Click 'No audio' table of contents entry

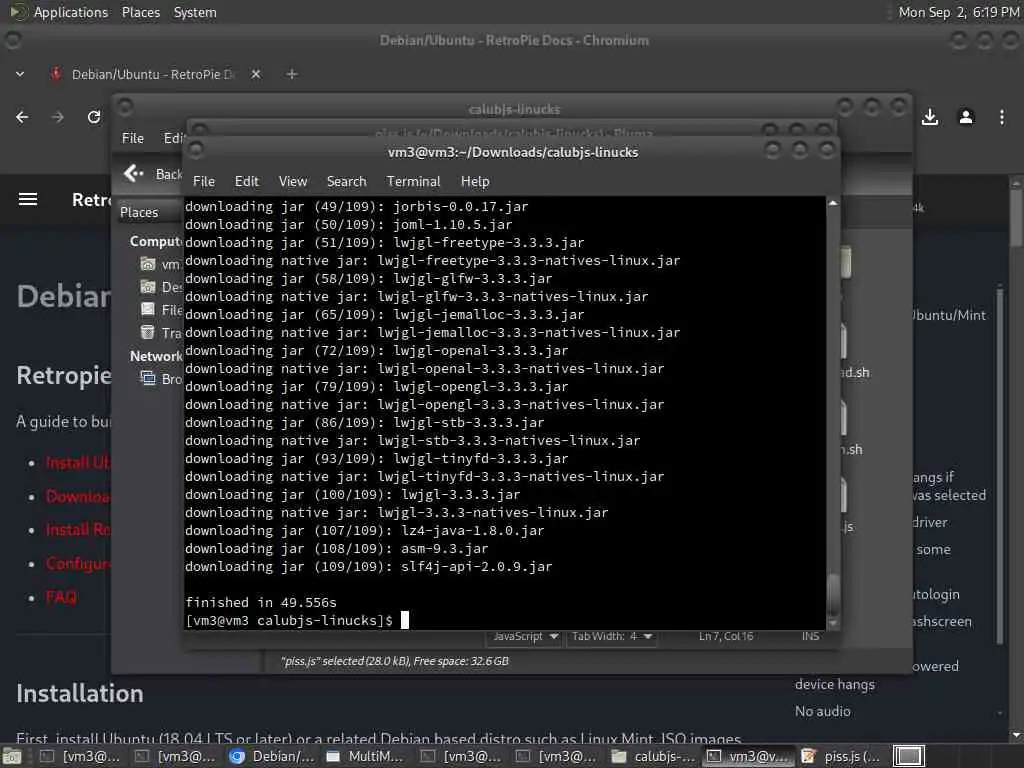coord(822,711)
